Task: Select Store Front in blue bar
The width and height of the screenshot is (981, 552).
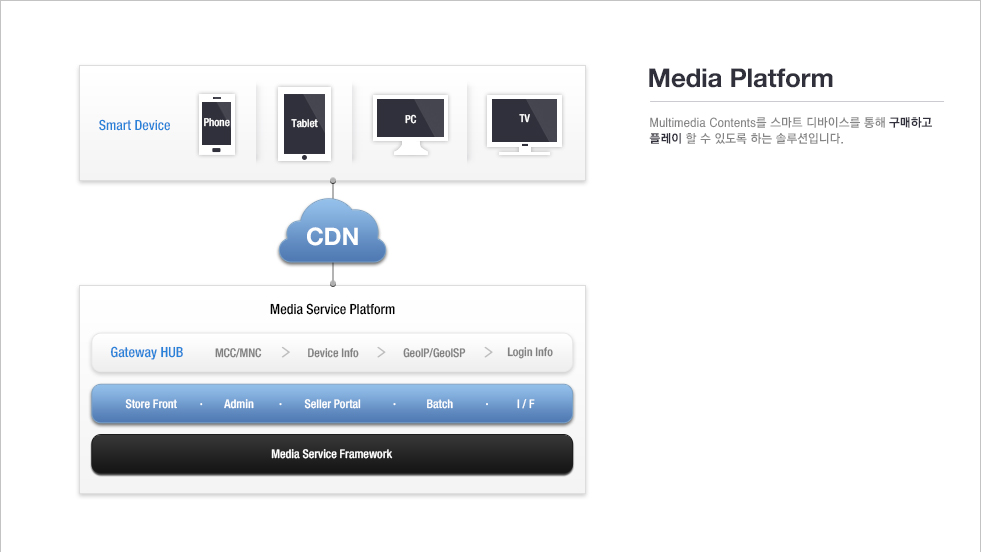Action: [x=151, y=404]
